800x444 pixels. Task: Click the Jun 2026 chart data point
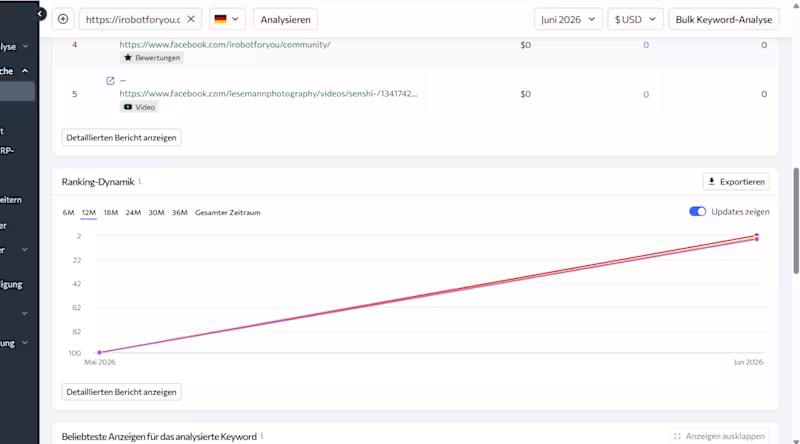pyautogui.click(x=757, y=237)
